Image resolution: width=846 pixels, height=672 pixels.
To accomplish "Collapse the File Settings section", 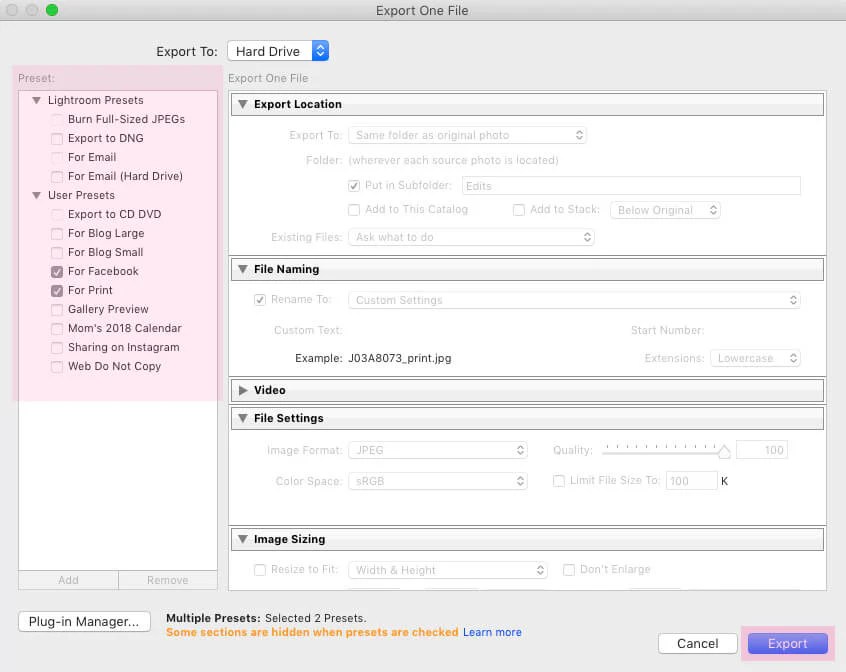I will (x=243, y=418).
